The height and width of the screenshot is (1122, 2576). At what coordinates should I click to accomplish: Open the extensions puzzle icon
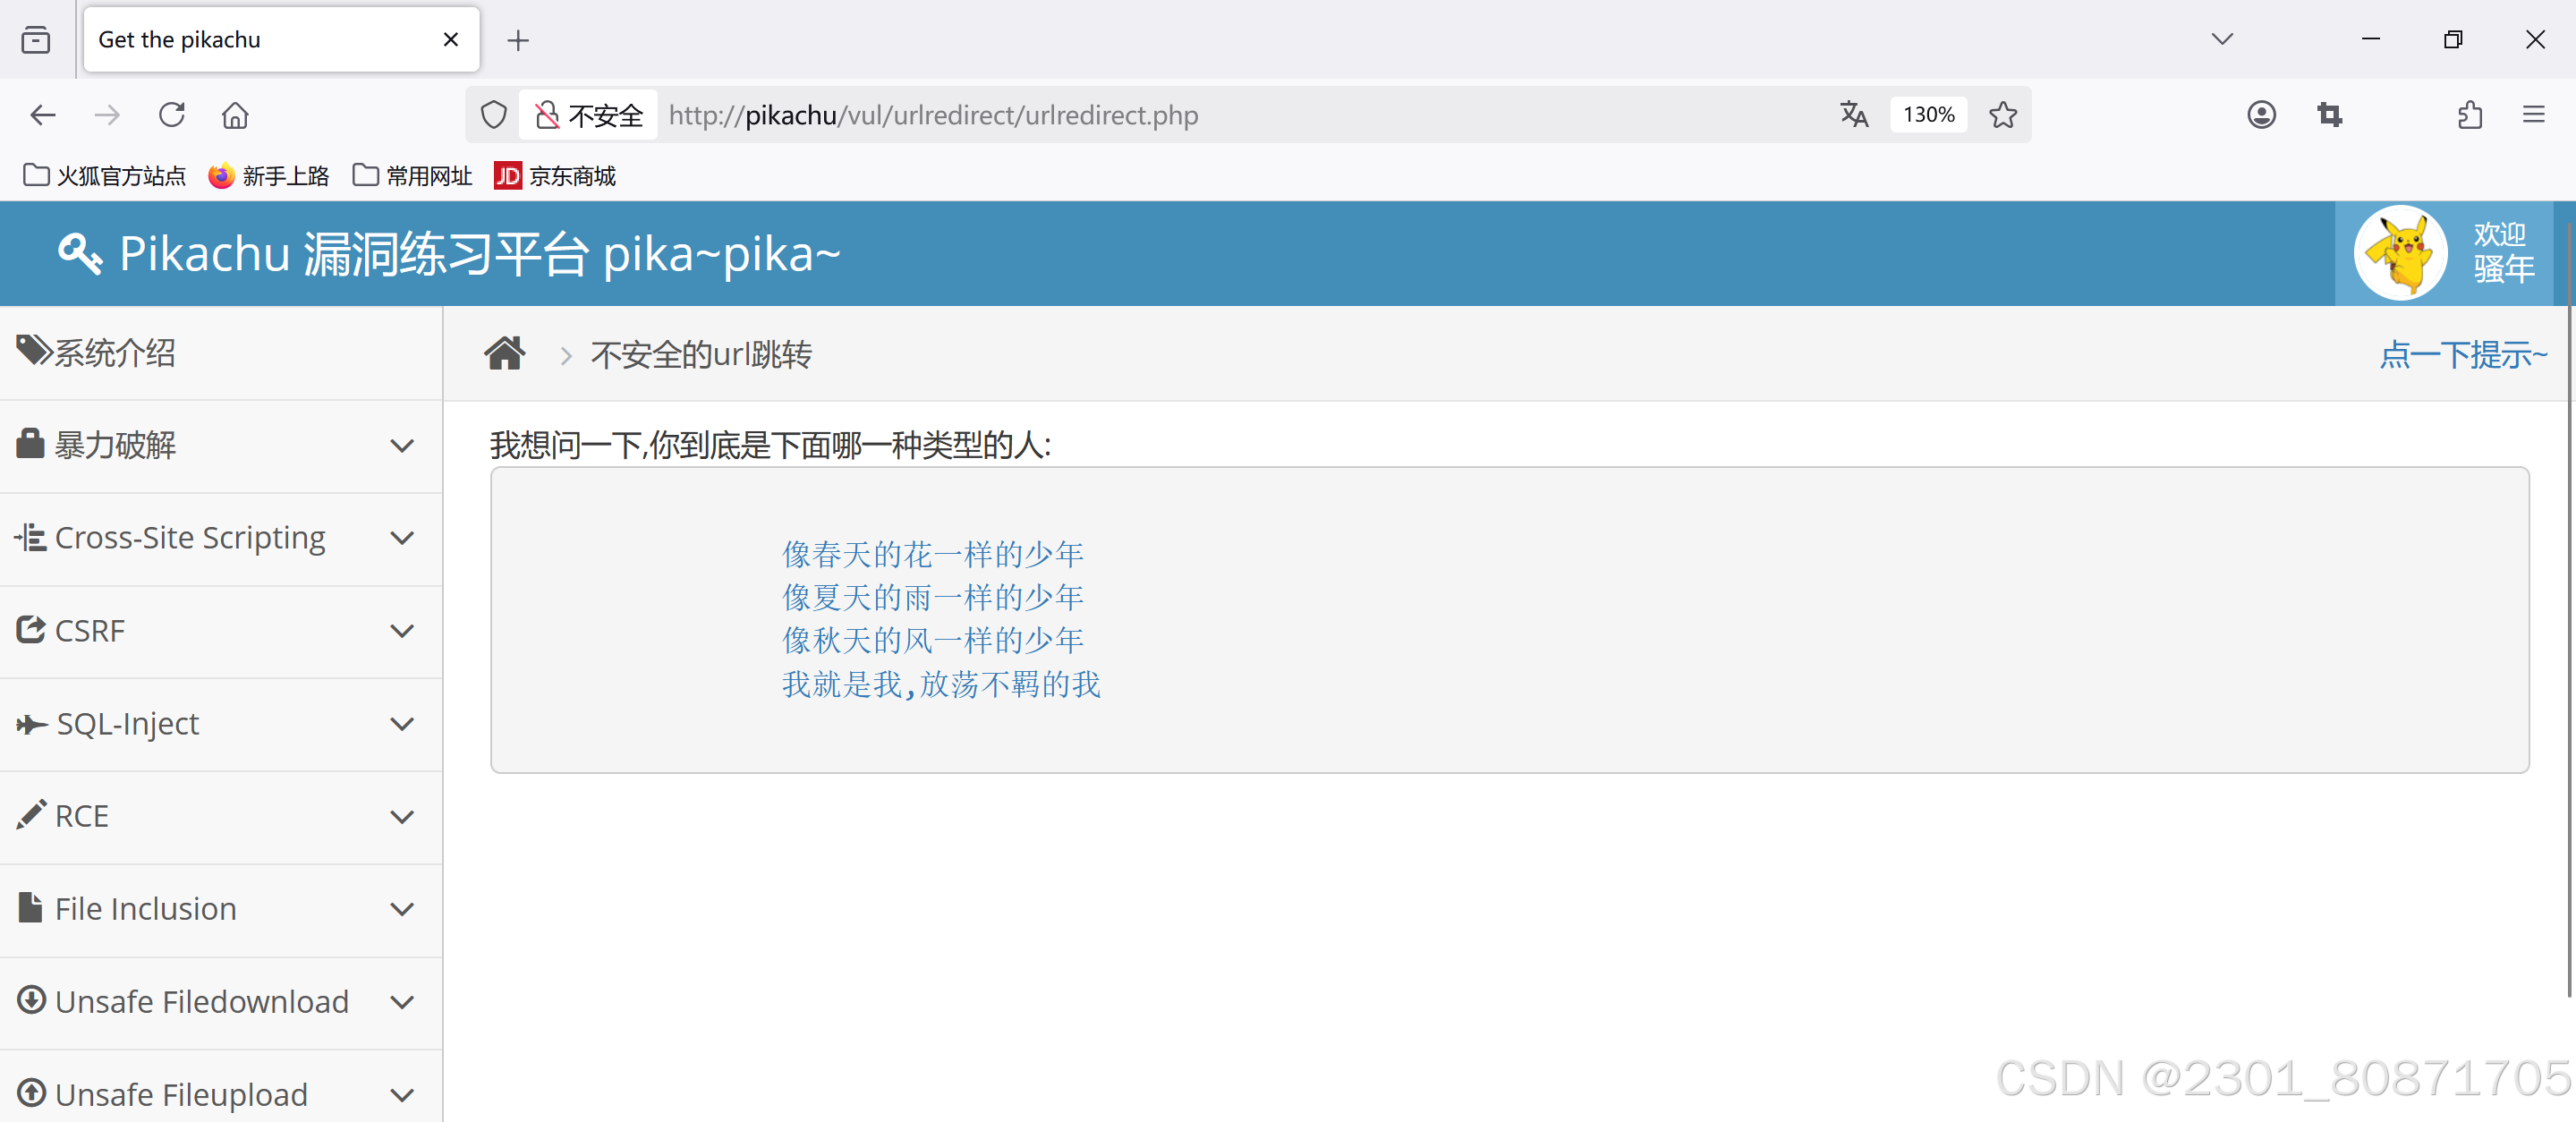(2469, 115)
